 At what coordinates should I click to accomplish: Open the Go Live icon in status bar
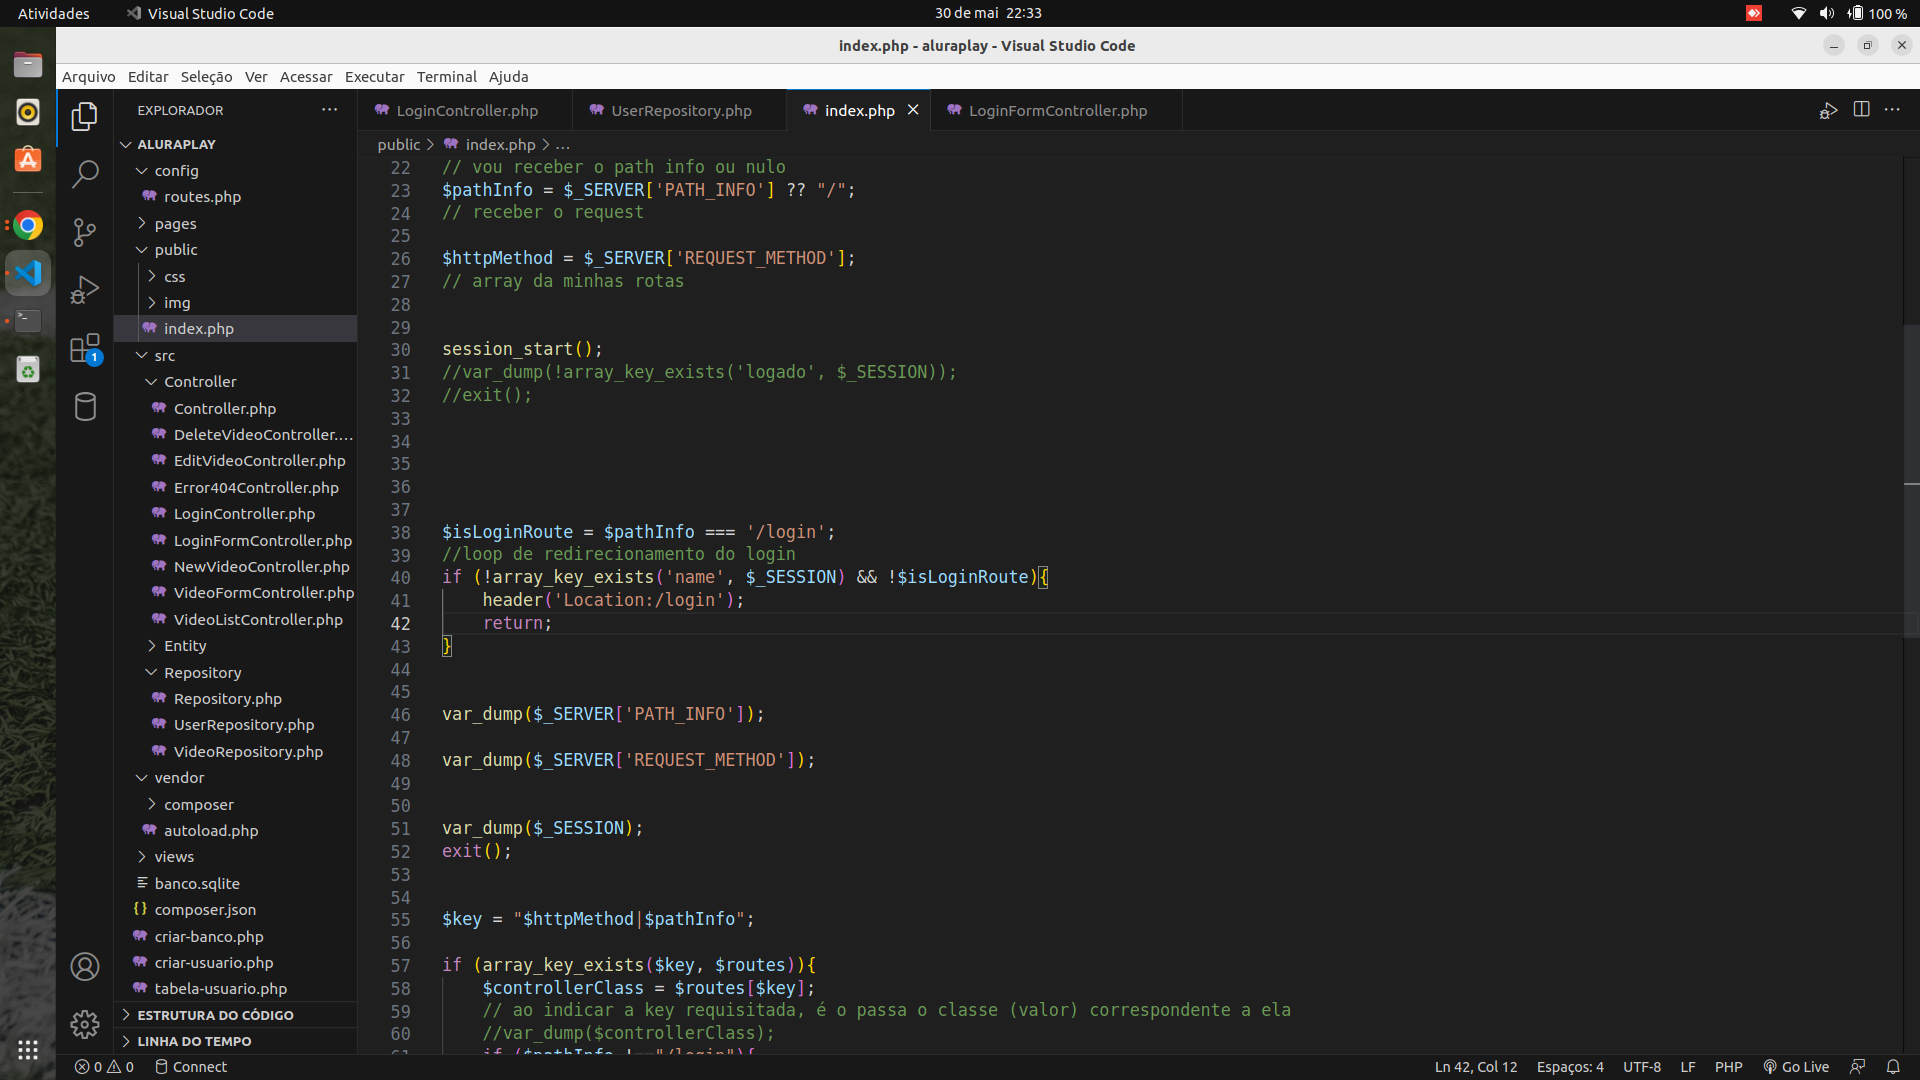pos(1797,1067)
